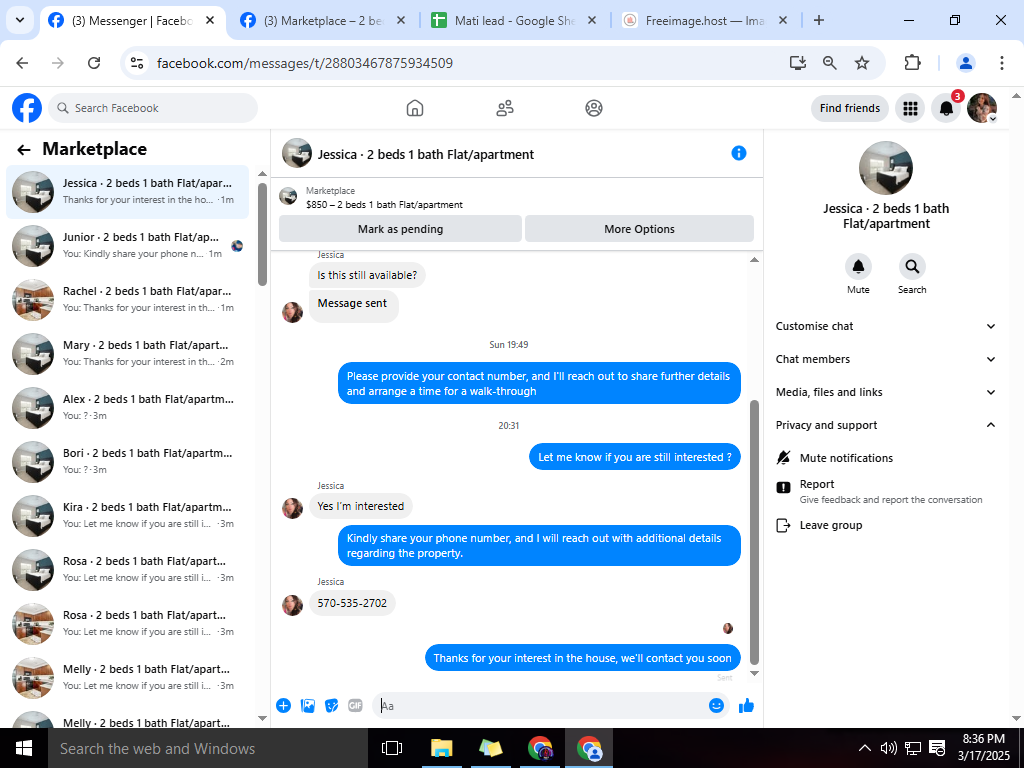Open the emoji picker smiley icon

[x=716, y=705]
